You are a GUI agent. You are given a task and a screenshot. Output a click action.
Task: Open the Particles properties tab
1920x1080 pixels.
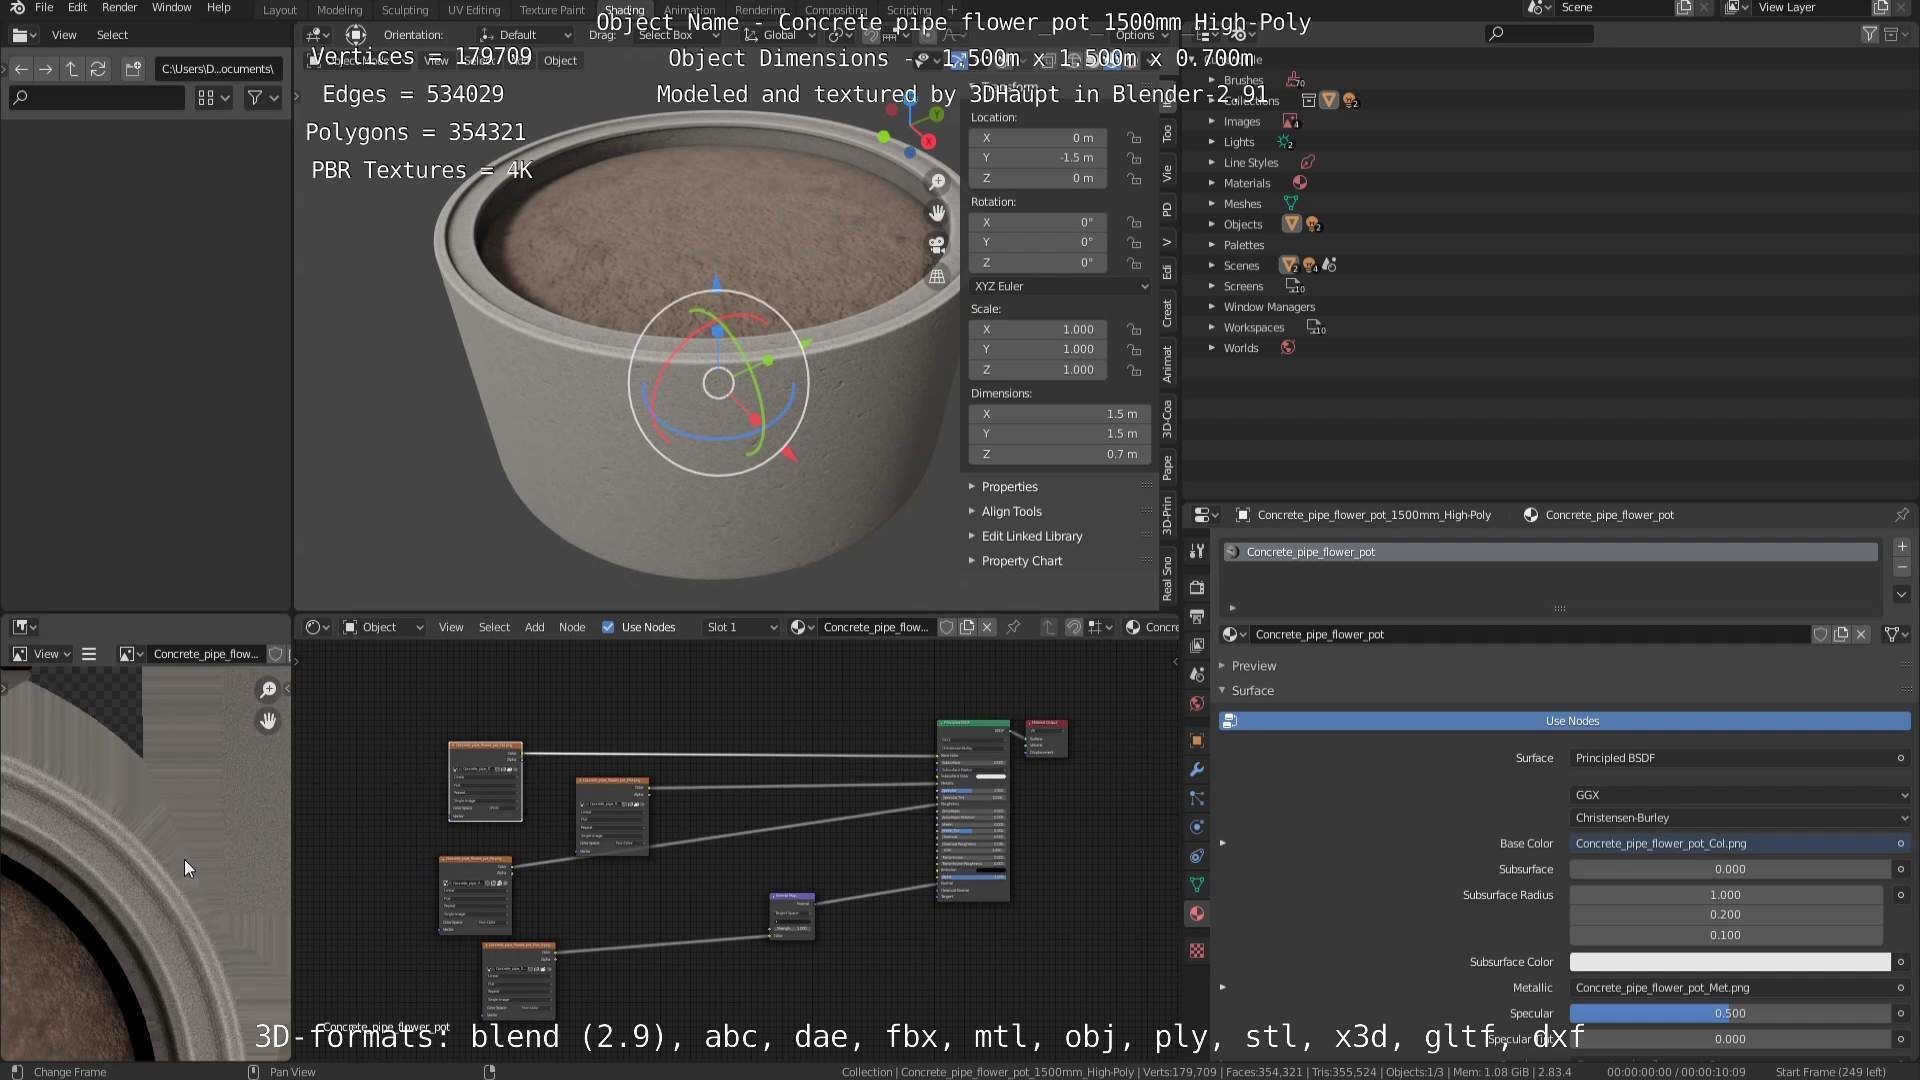click(x=1197, y=798)
